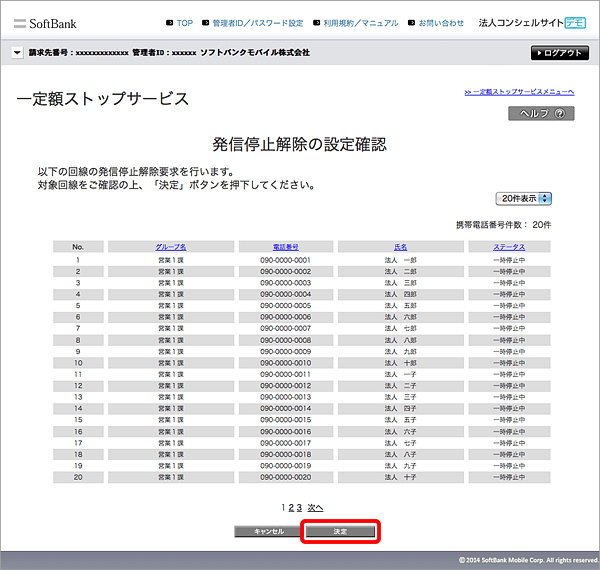Screen dimensions: 600x570
Task: Click the デモ badge icon
Action: pyautogui.click(x=576, y=23)
